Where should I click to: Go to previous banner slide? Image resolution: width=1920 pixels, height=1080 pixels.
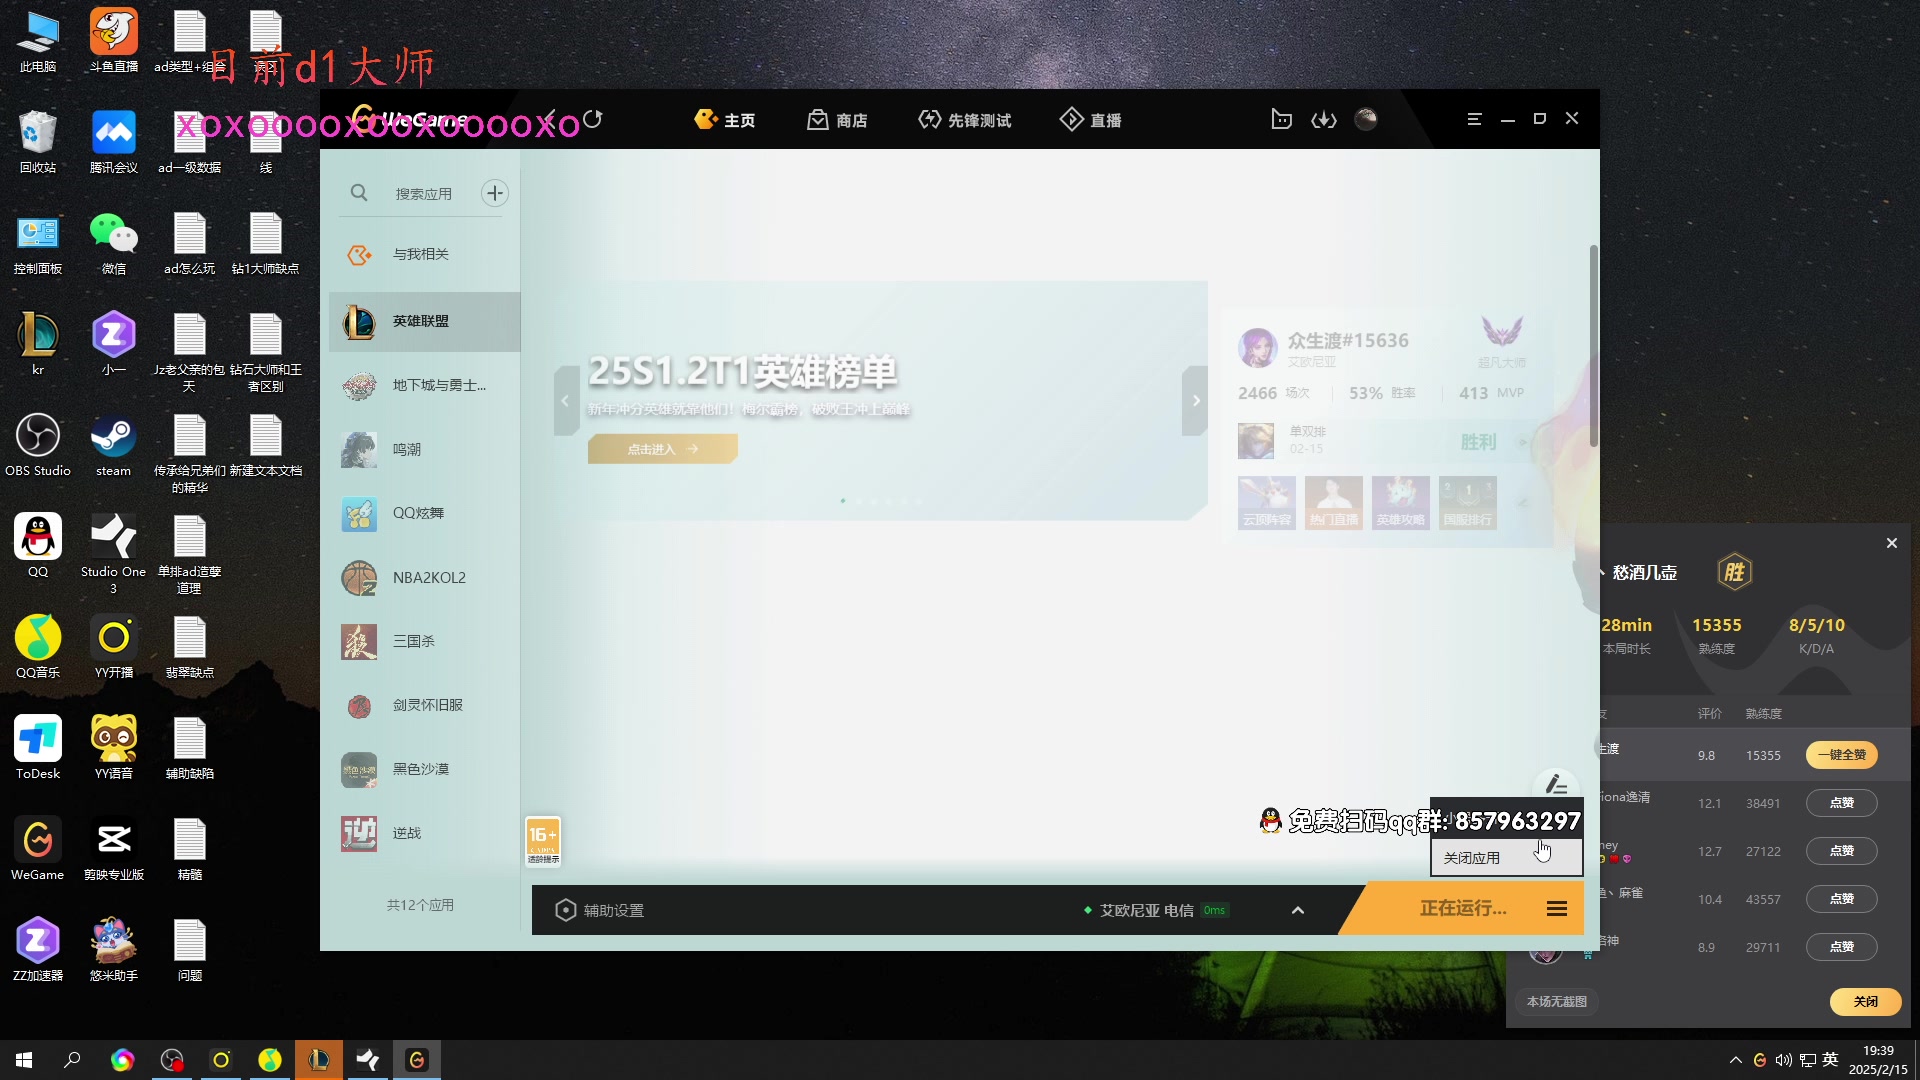click(x=566, y=401)
